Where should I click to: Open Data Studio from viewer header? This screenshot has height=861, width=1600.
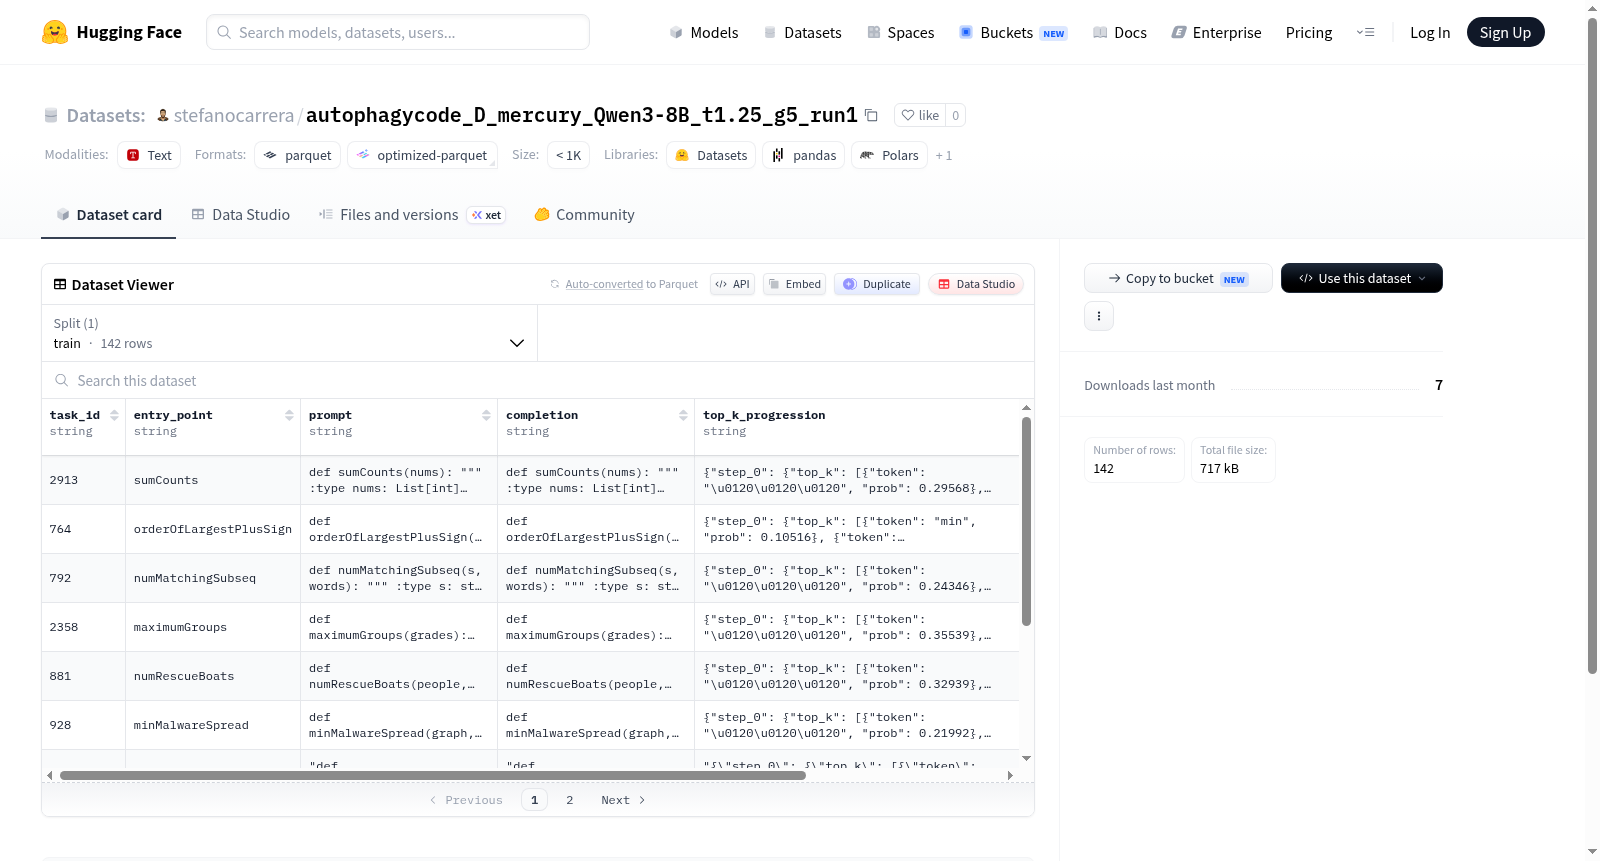(976, 284)
